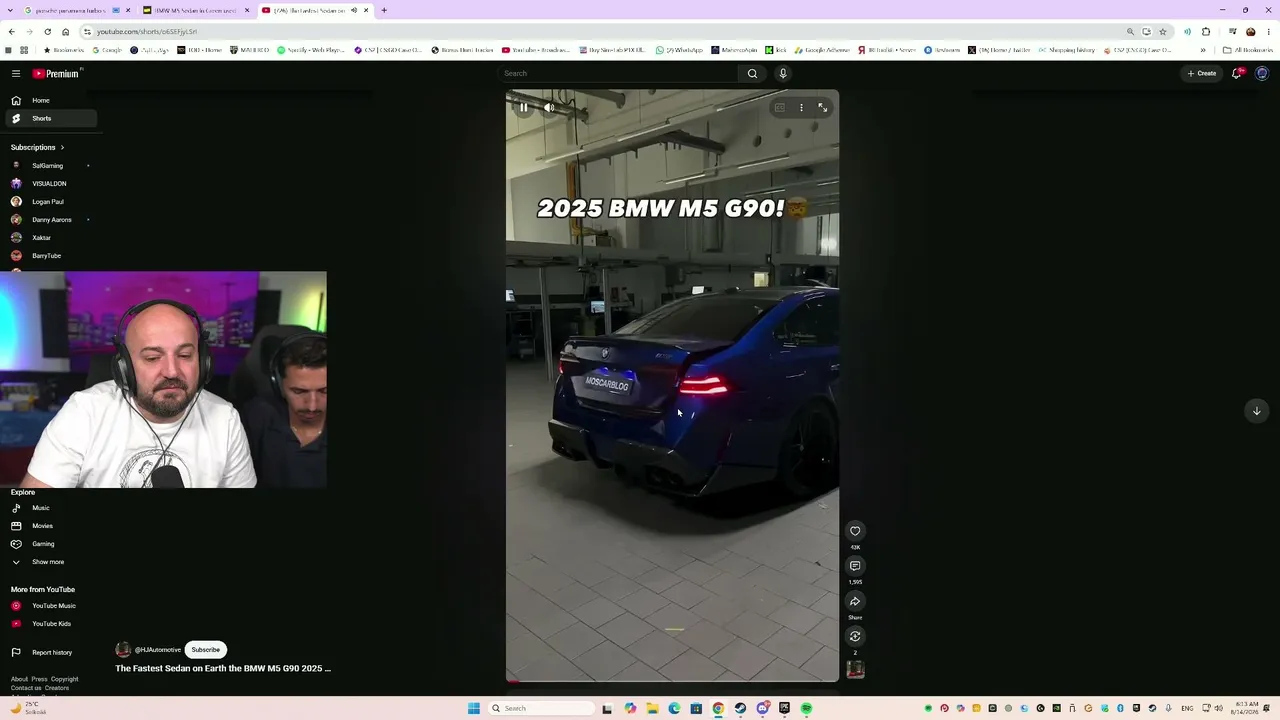Open the SalGaming subscription
The width and height of the screenshot is (1280, 720).
pos(50,166)
